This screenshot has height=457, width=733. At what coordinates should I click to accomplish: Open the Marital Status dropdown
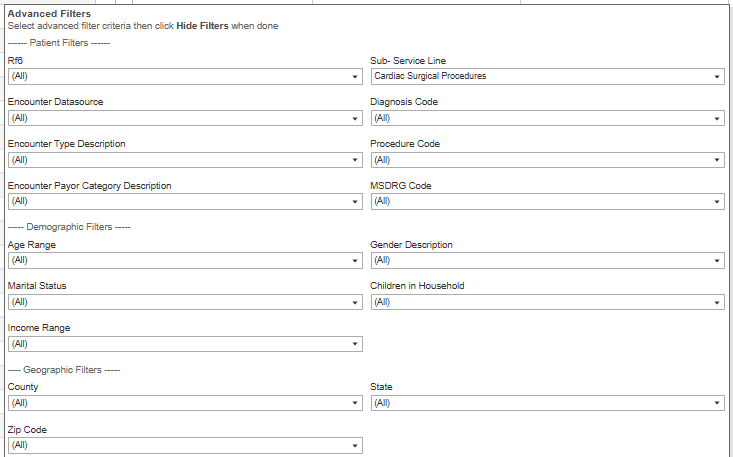[x=184, y=302]
